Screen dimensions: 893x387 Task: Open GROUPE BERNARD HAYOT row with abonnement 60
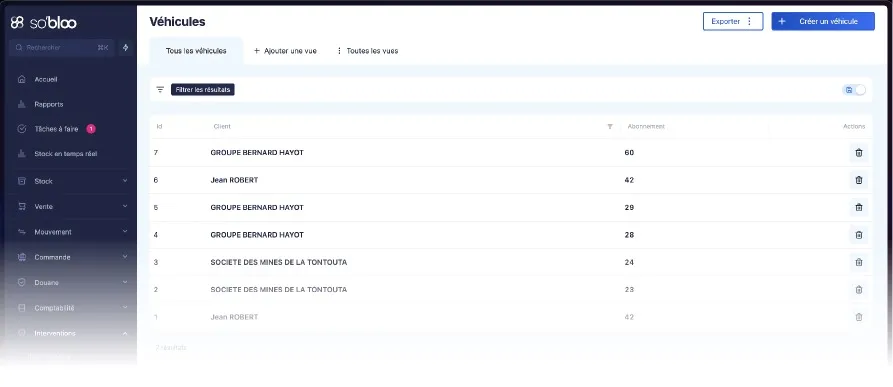(x=511, y=153)
